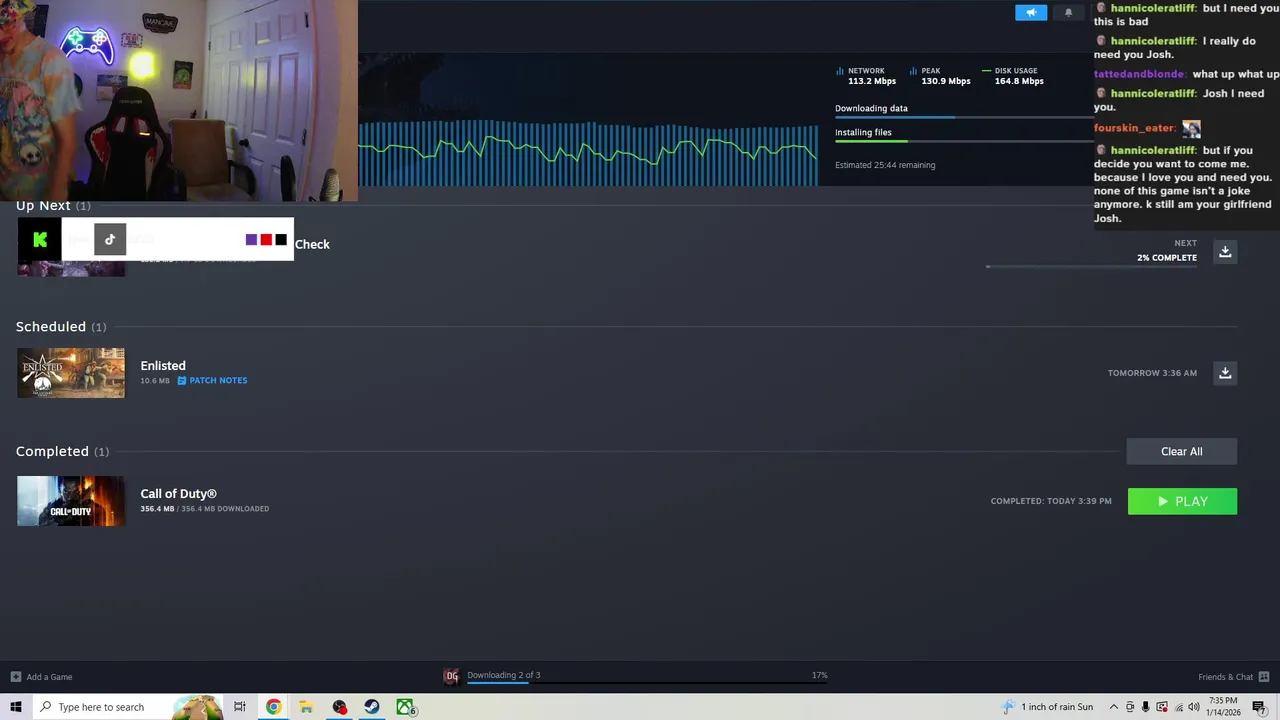Open the Xbox app from the taskbar

tap(405, 707)
